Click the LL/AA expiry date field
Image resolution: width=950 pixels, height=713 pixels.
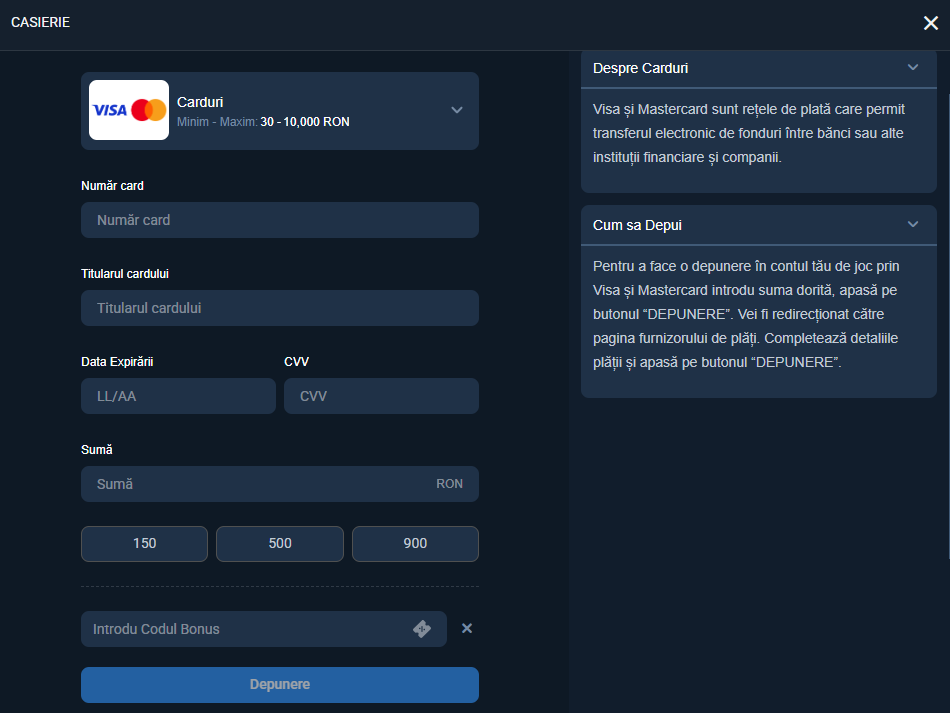pos(178,396)
